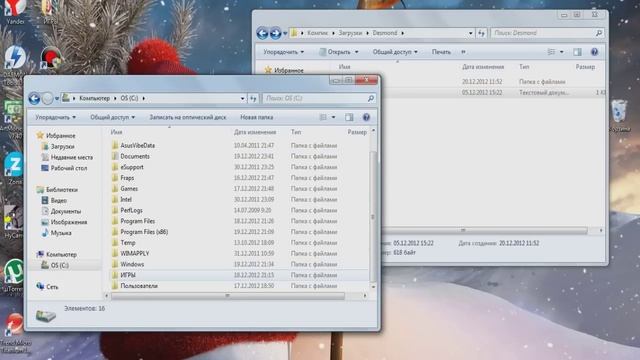This screenshot has width=640, height=360.
Task: Click Новая папка button
Action: click(x=257, y=118)
